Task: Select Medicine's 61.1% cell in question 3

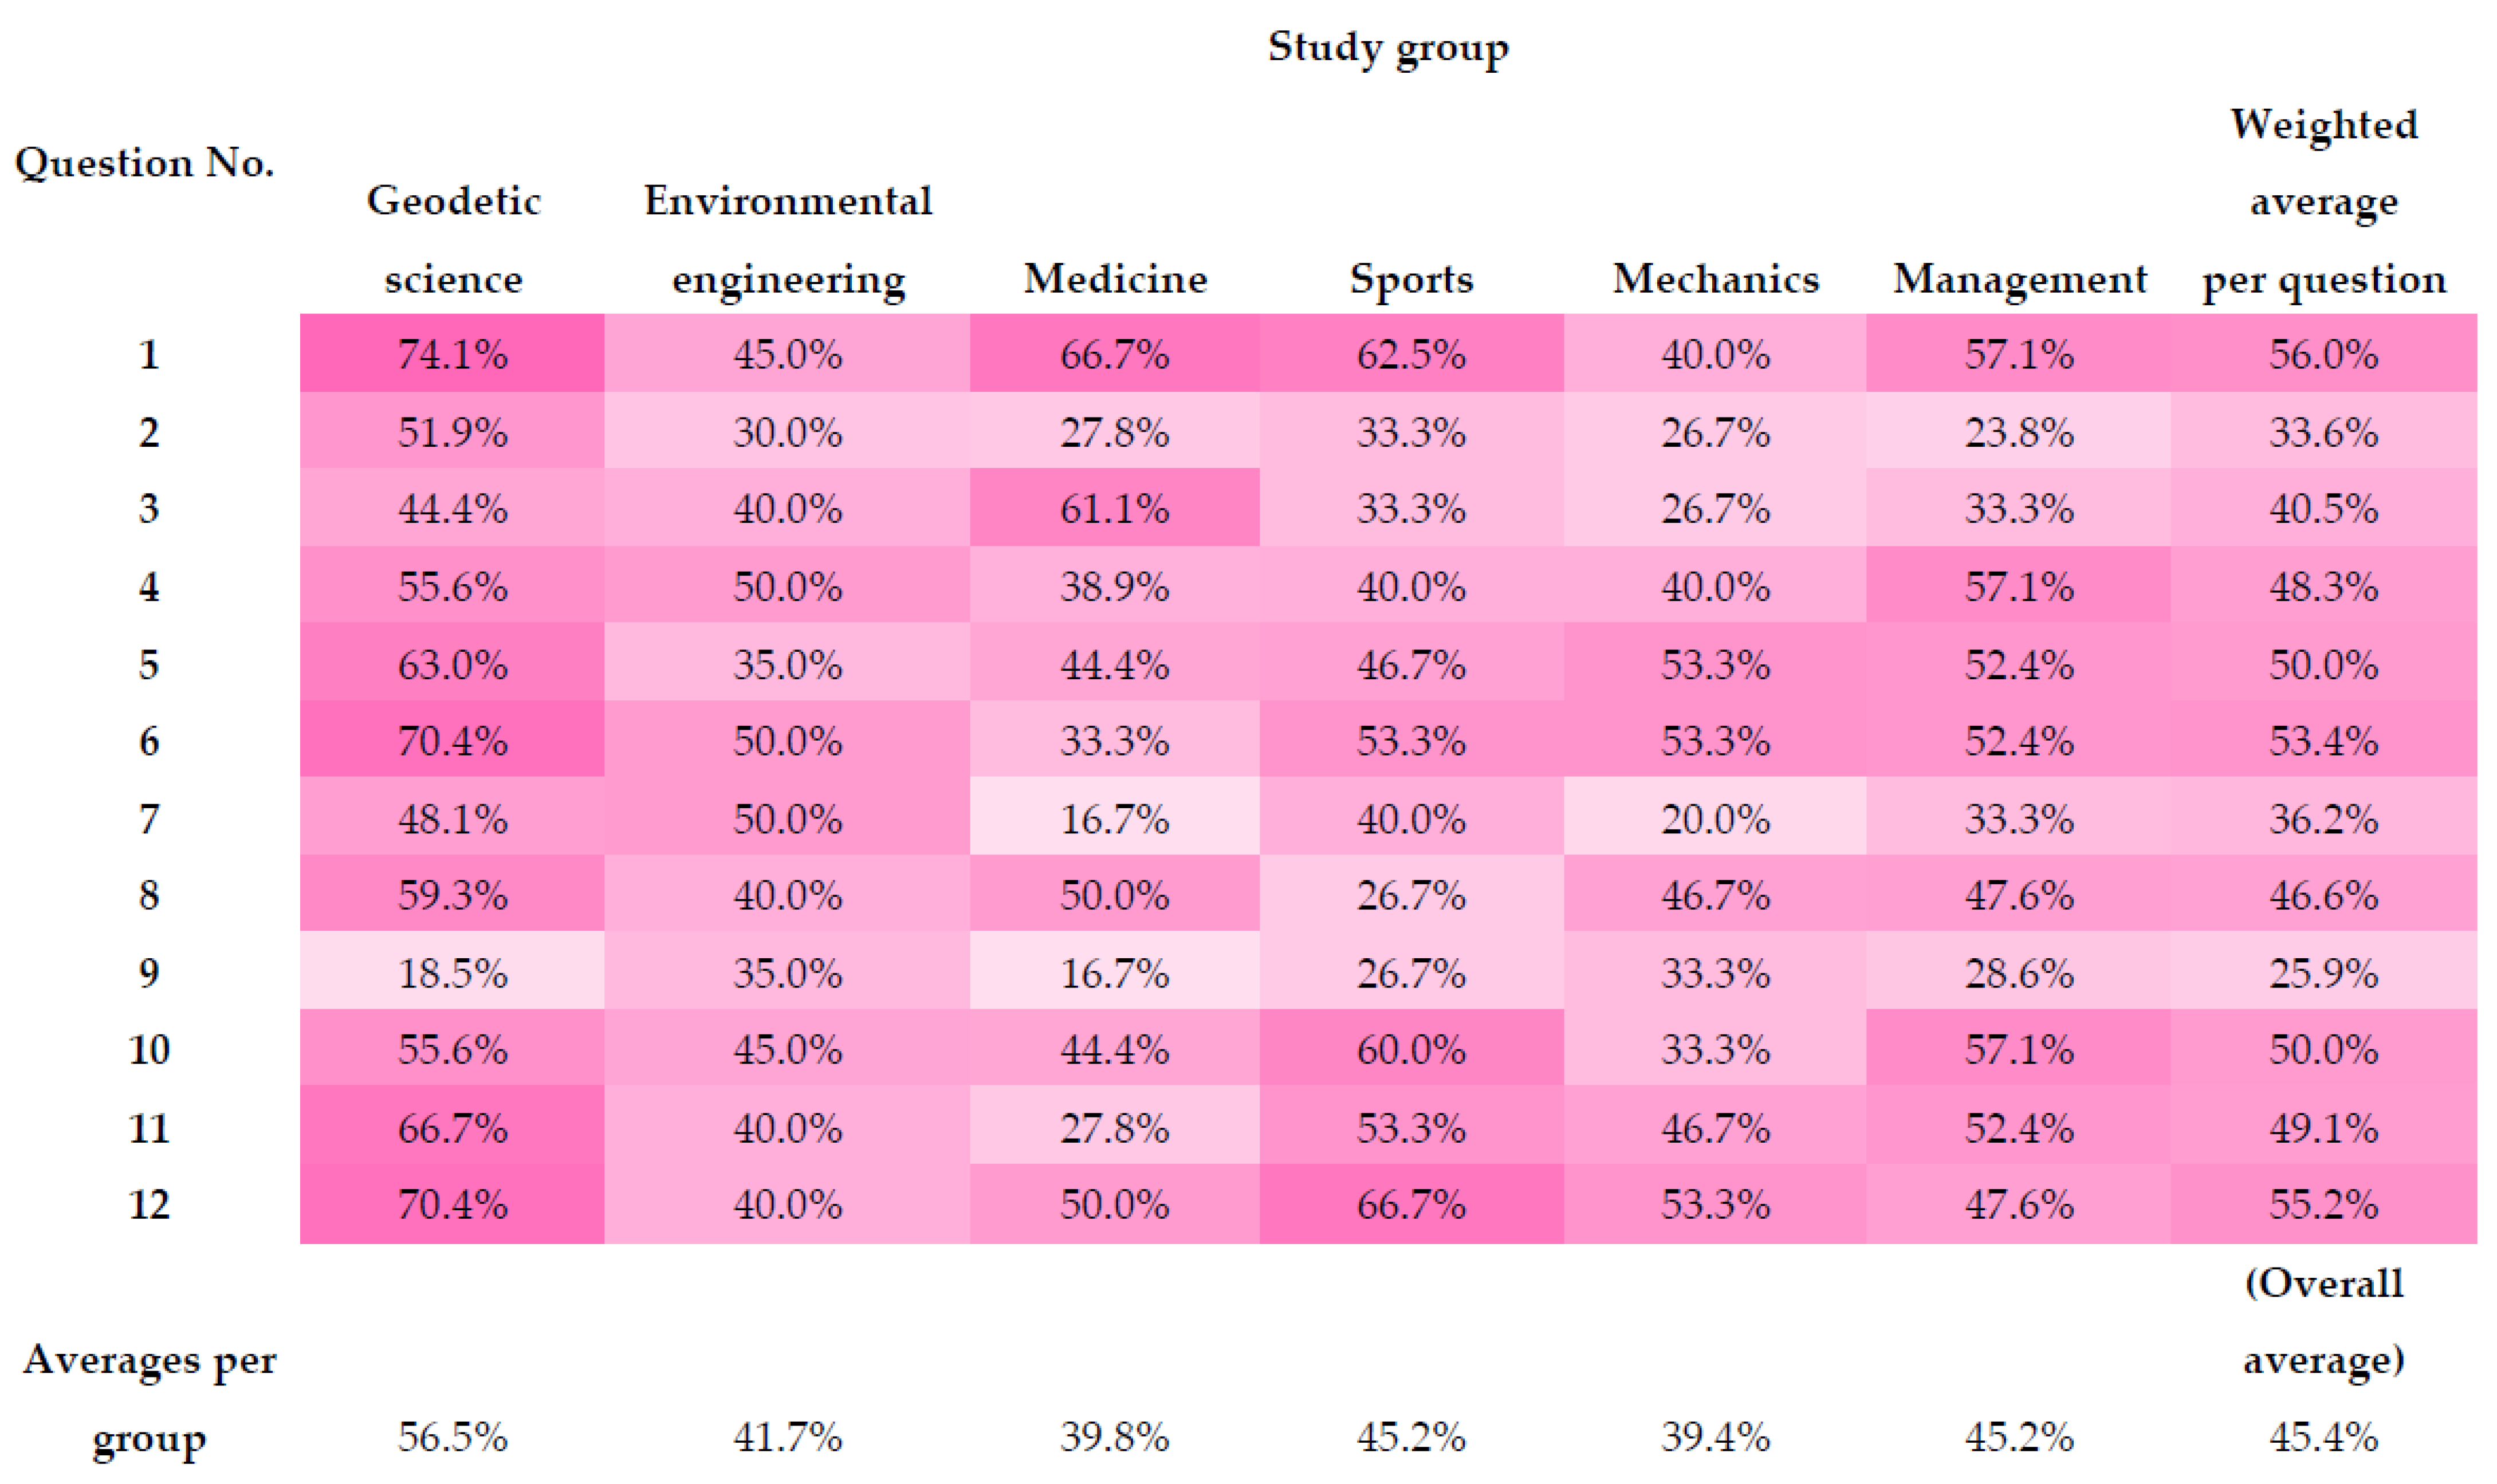Action: 1115,509
